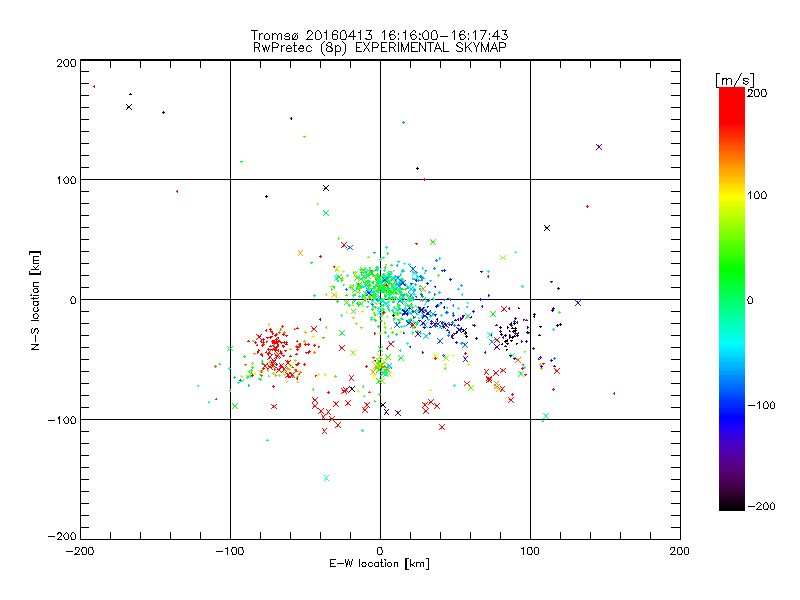Click the red X marker just below the -100 gridline
Image resolution: width=800 pixels, height=600 pixels.
click(x=442, y=427)
